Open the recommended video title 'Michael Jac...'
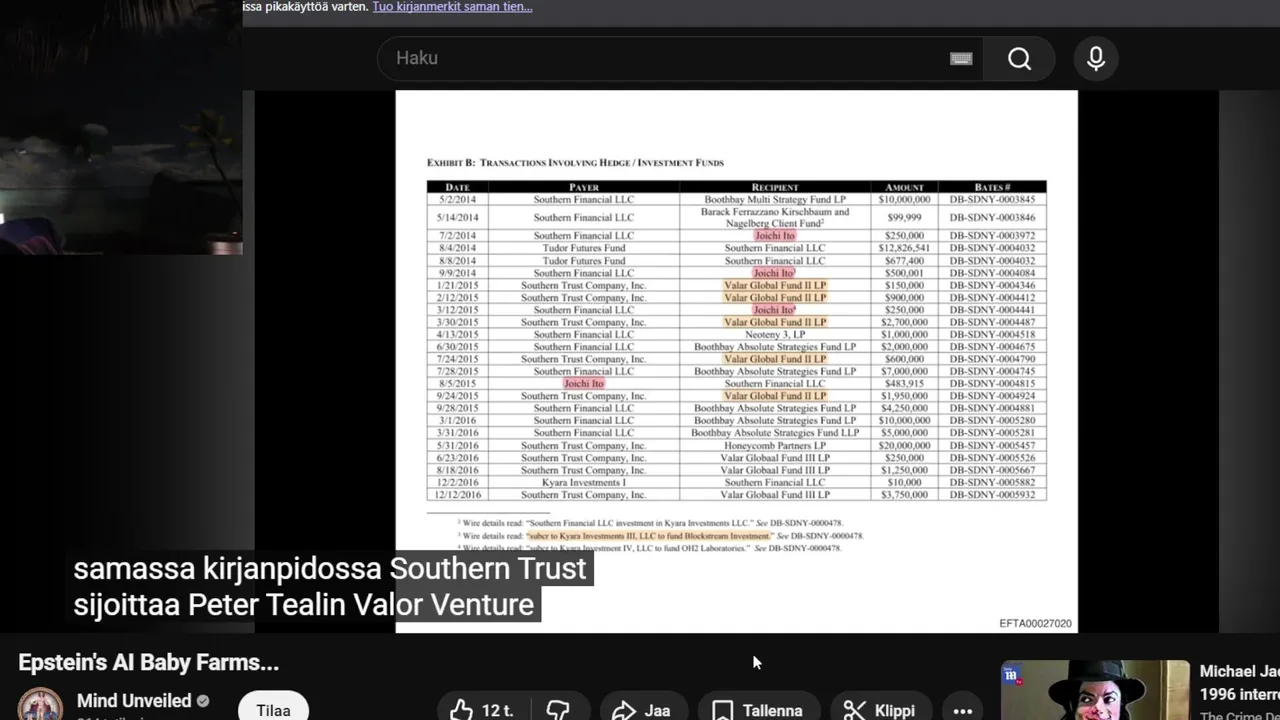This screenshot has width=1280, height=720. (x=1239, y=682)
